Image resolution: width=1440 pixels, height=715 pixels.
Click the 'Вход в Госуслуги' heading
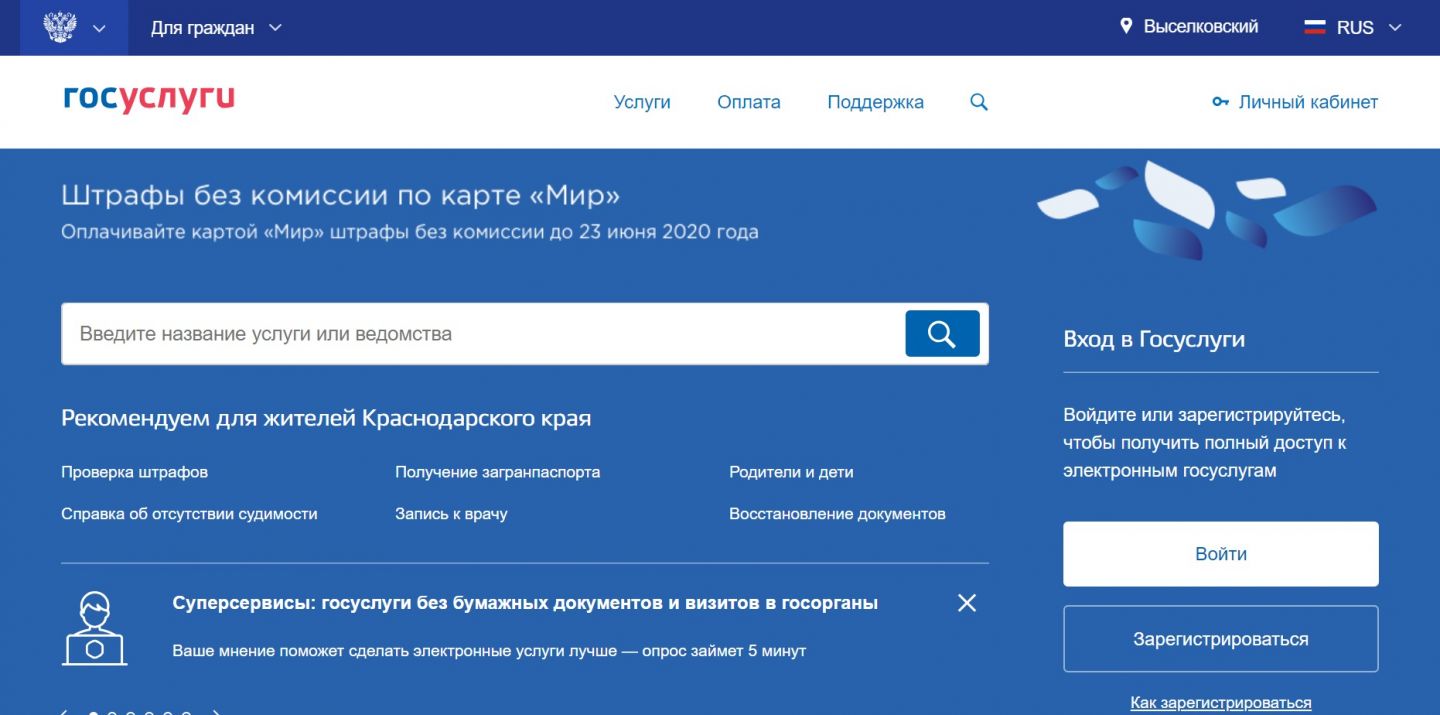pos(1154,339)
